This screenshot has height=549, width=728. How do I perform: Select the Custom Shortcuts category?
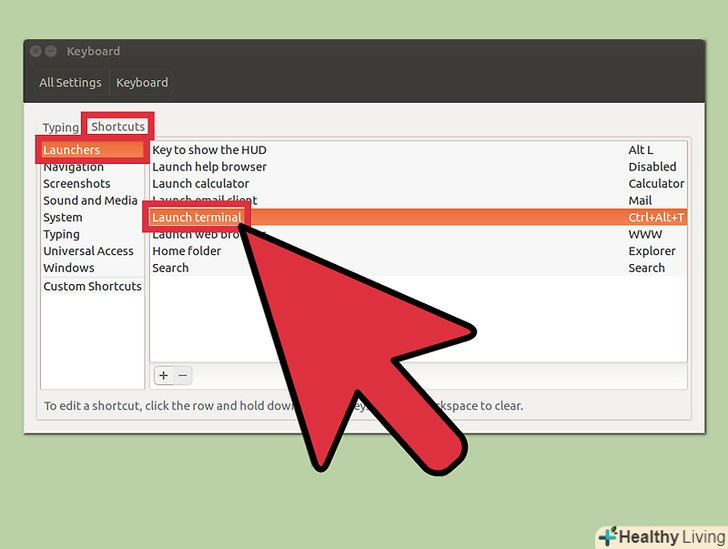click(92, 286)
